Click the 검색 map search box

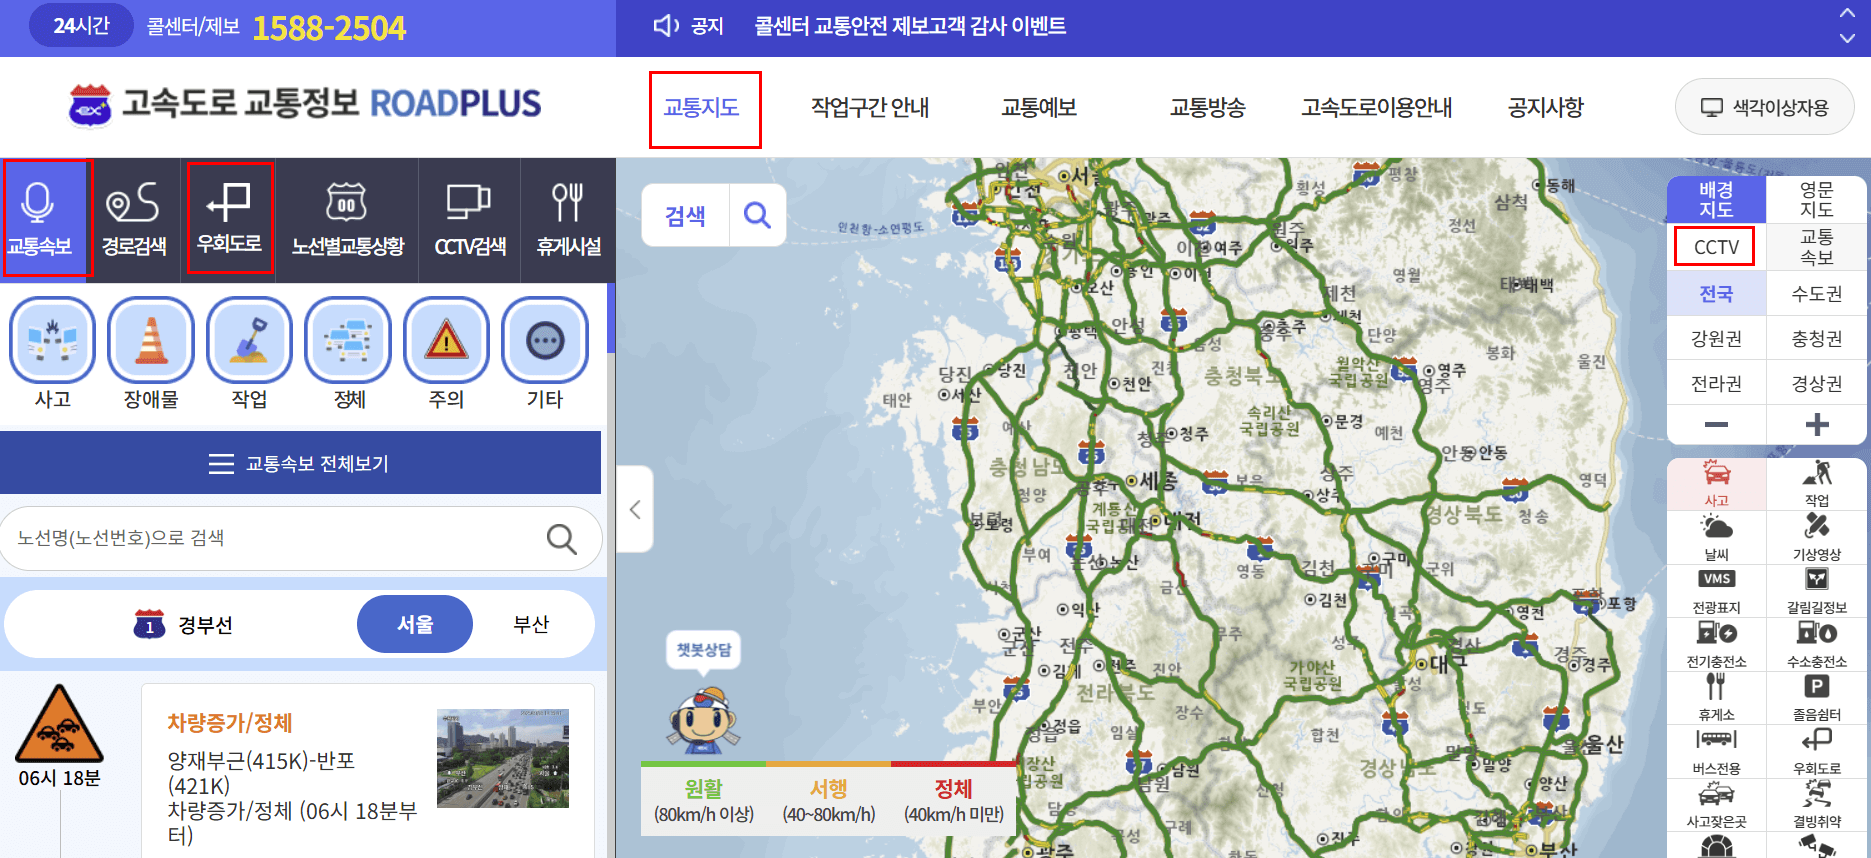(686, 215)
